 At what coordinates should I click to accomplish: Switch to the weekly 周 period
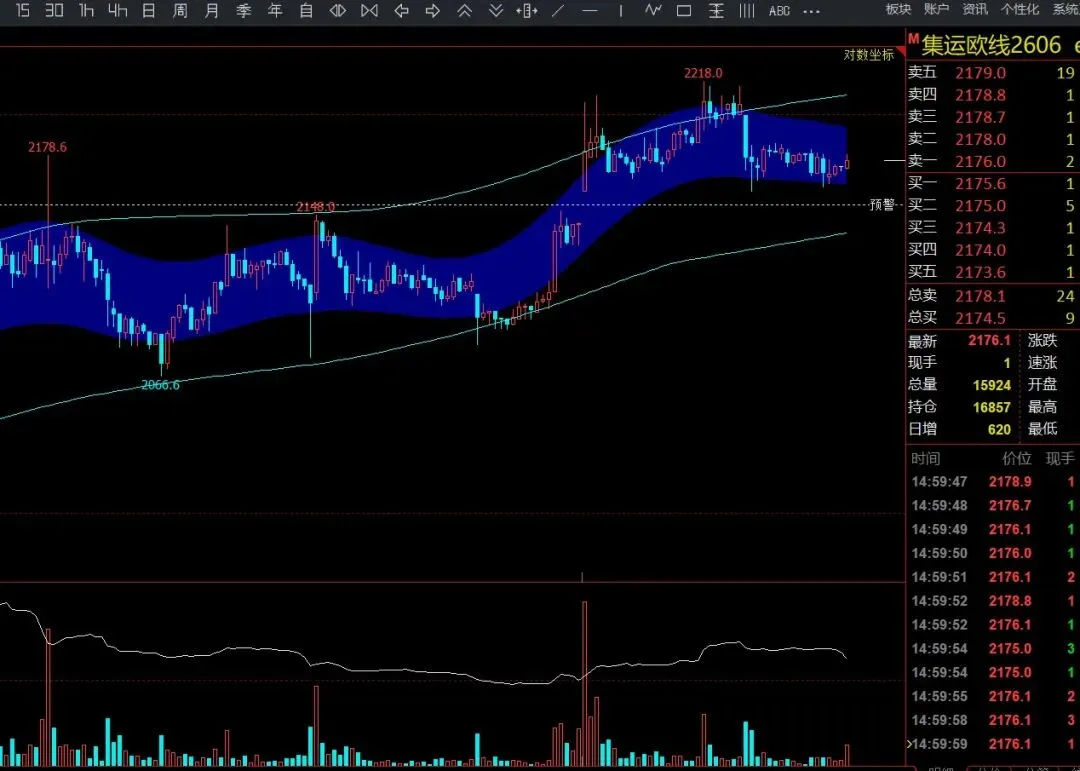[x=180, y=11]
